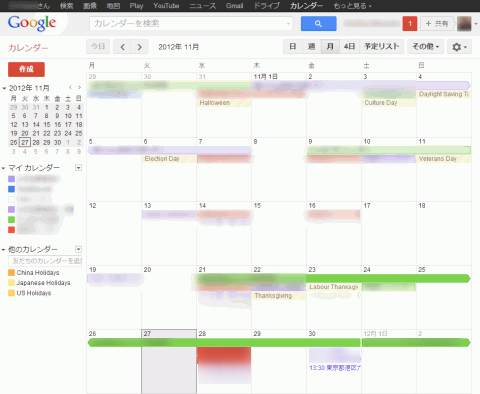Collapse the mini calendar 2012年 11月 triangle

[x=4, y=88]
